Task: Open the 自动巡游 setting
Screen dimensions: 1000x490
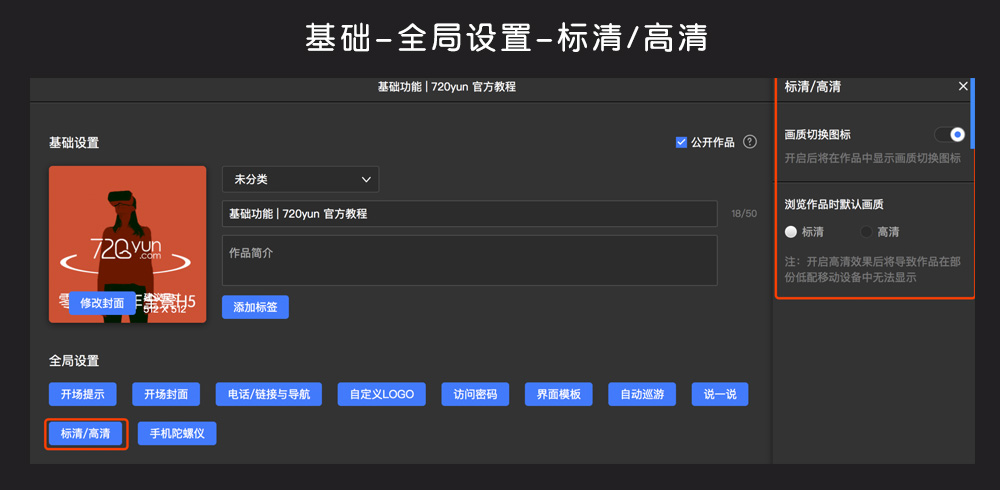Action: coord(641,394)
